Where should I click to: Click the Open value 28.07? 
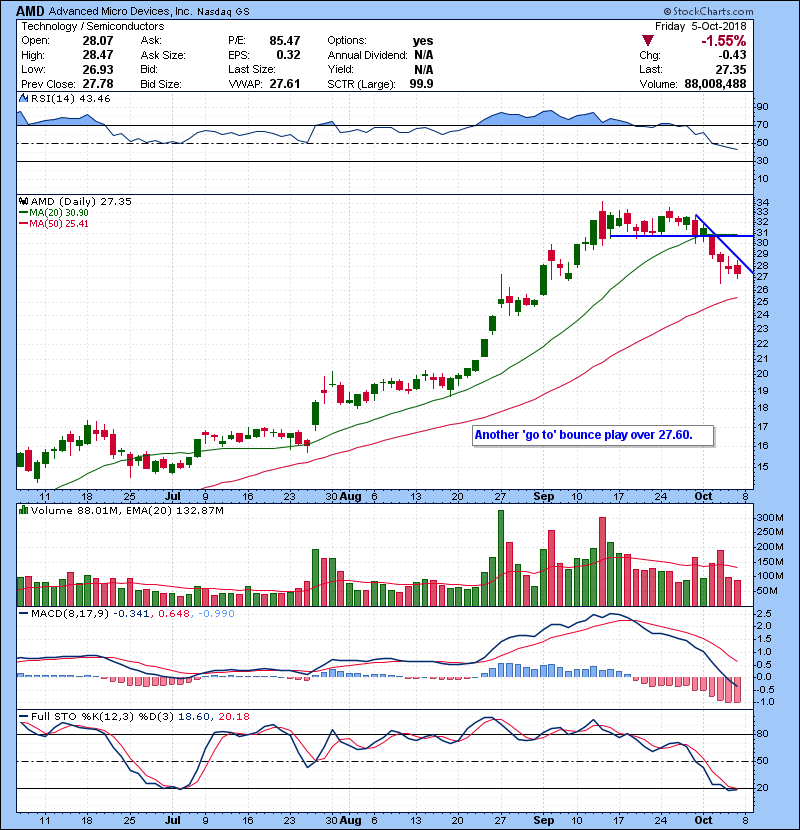[97, 41]
